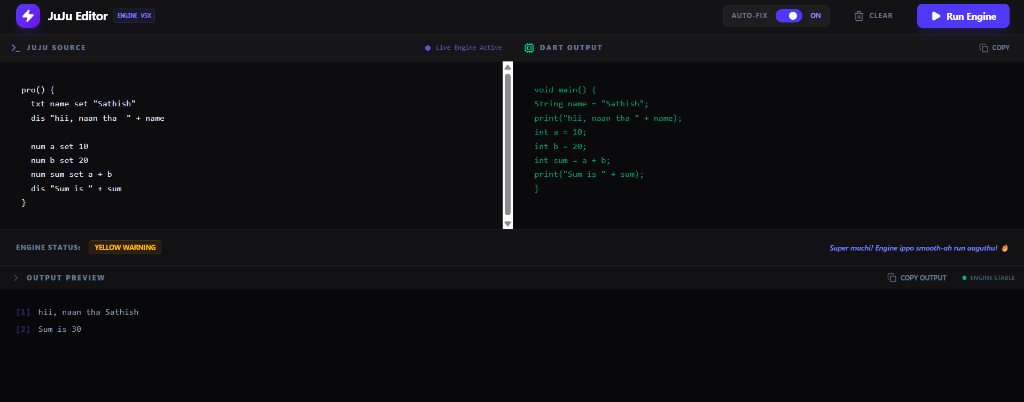Click the ON label beside the toggle
Screen dimensions: 1024x402
(816, 16)
